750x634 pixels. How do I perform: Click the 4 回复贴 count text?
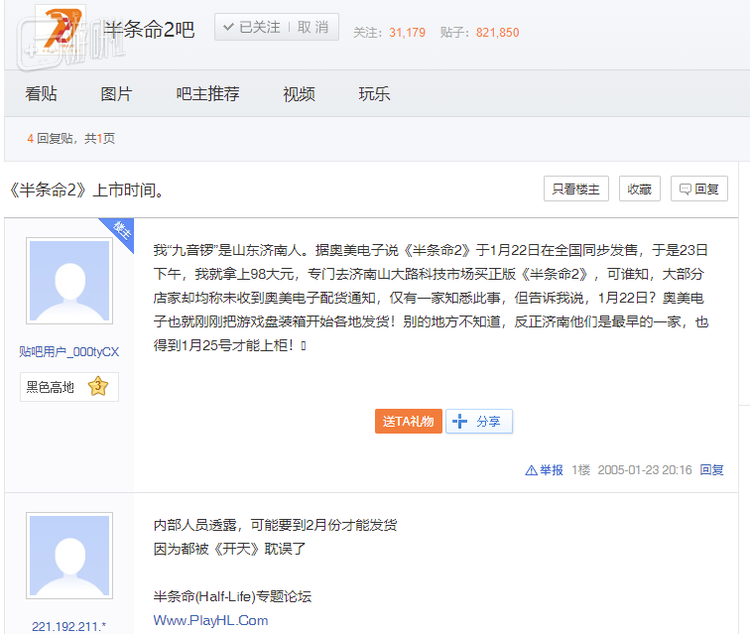[x=50, y=139]
